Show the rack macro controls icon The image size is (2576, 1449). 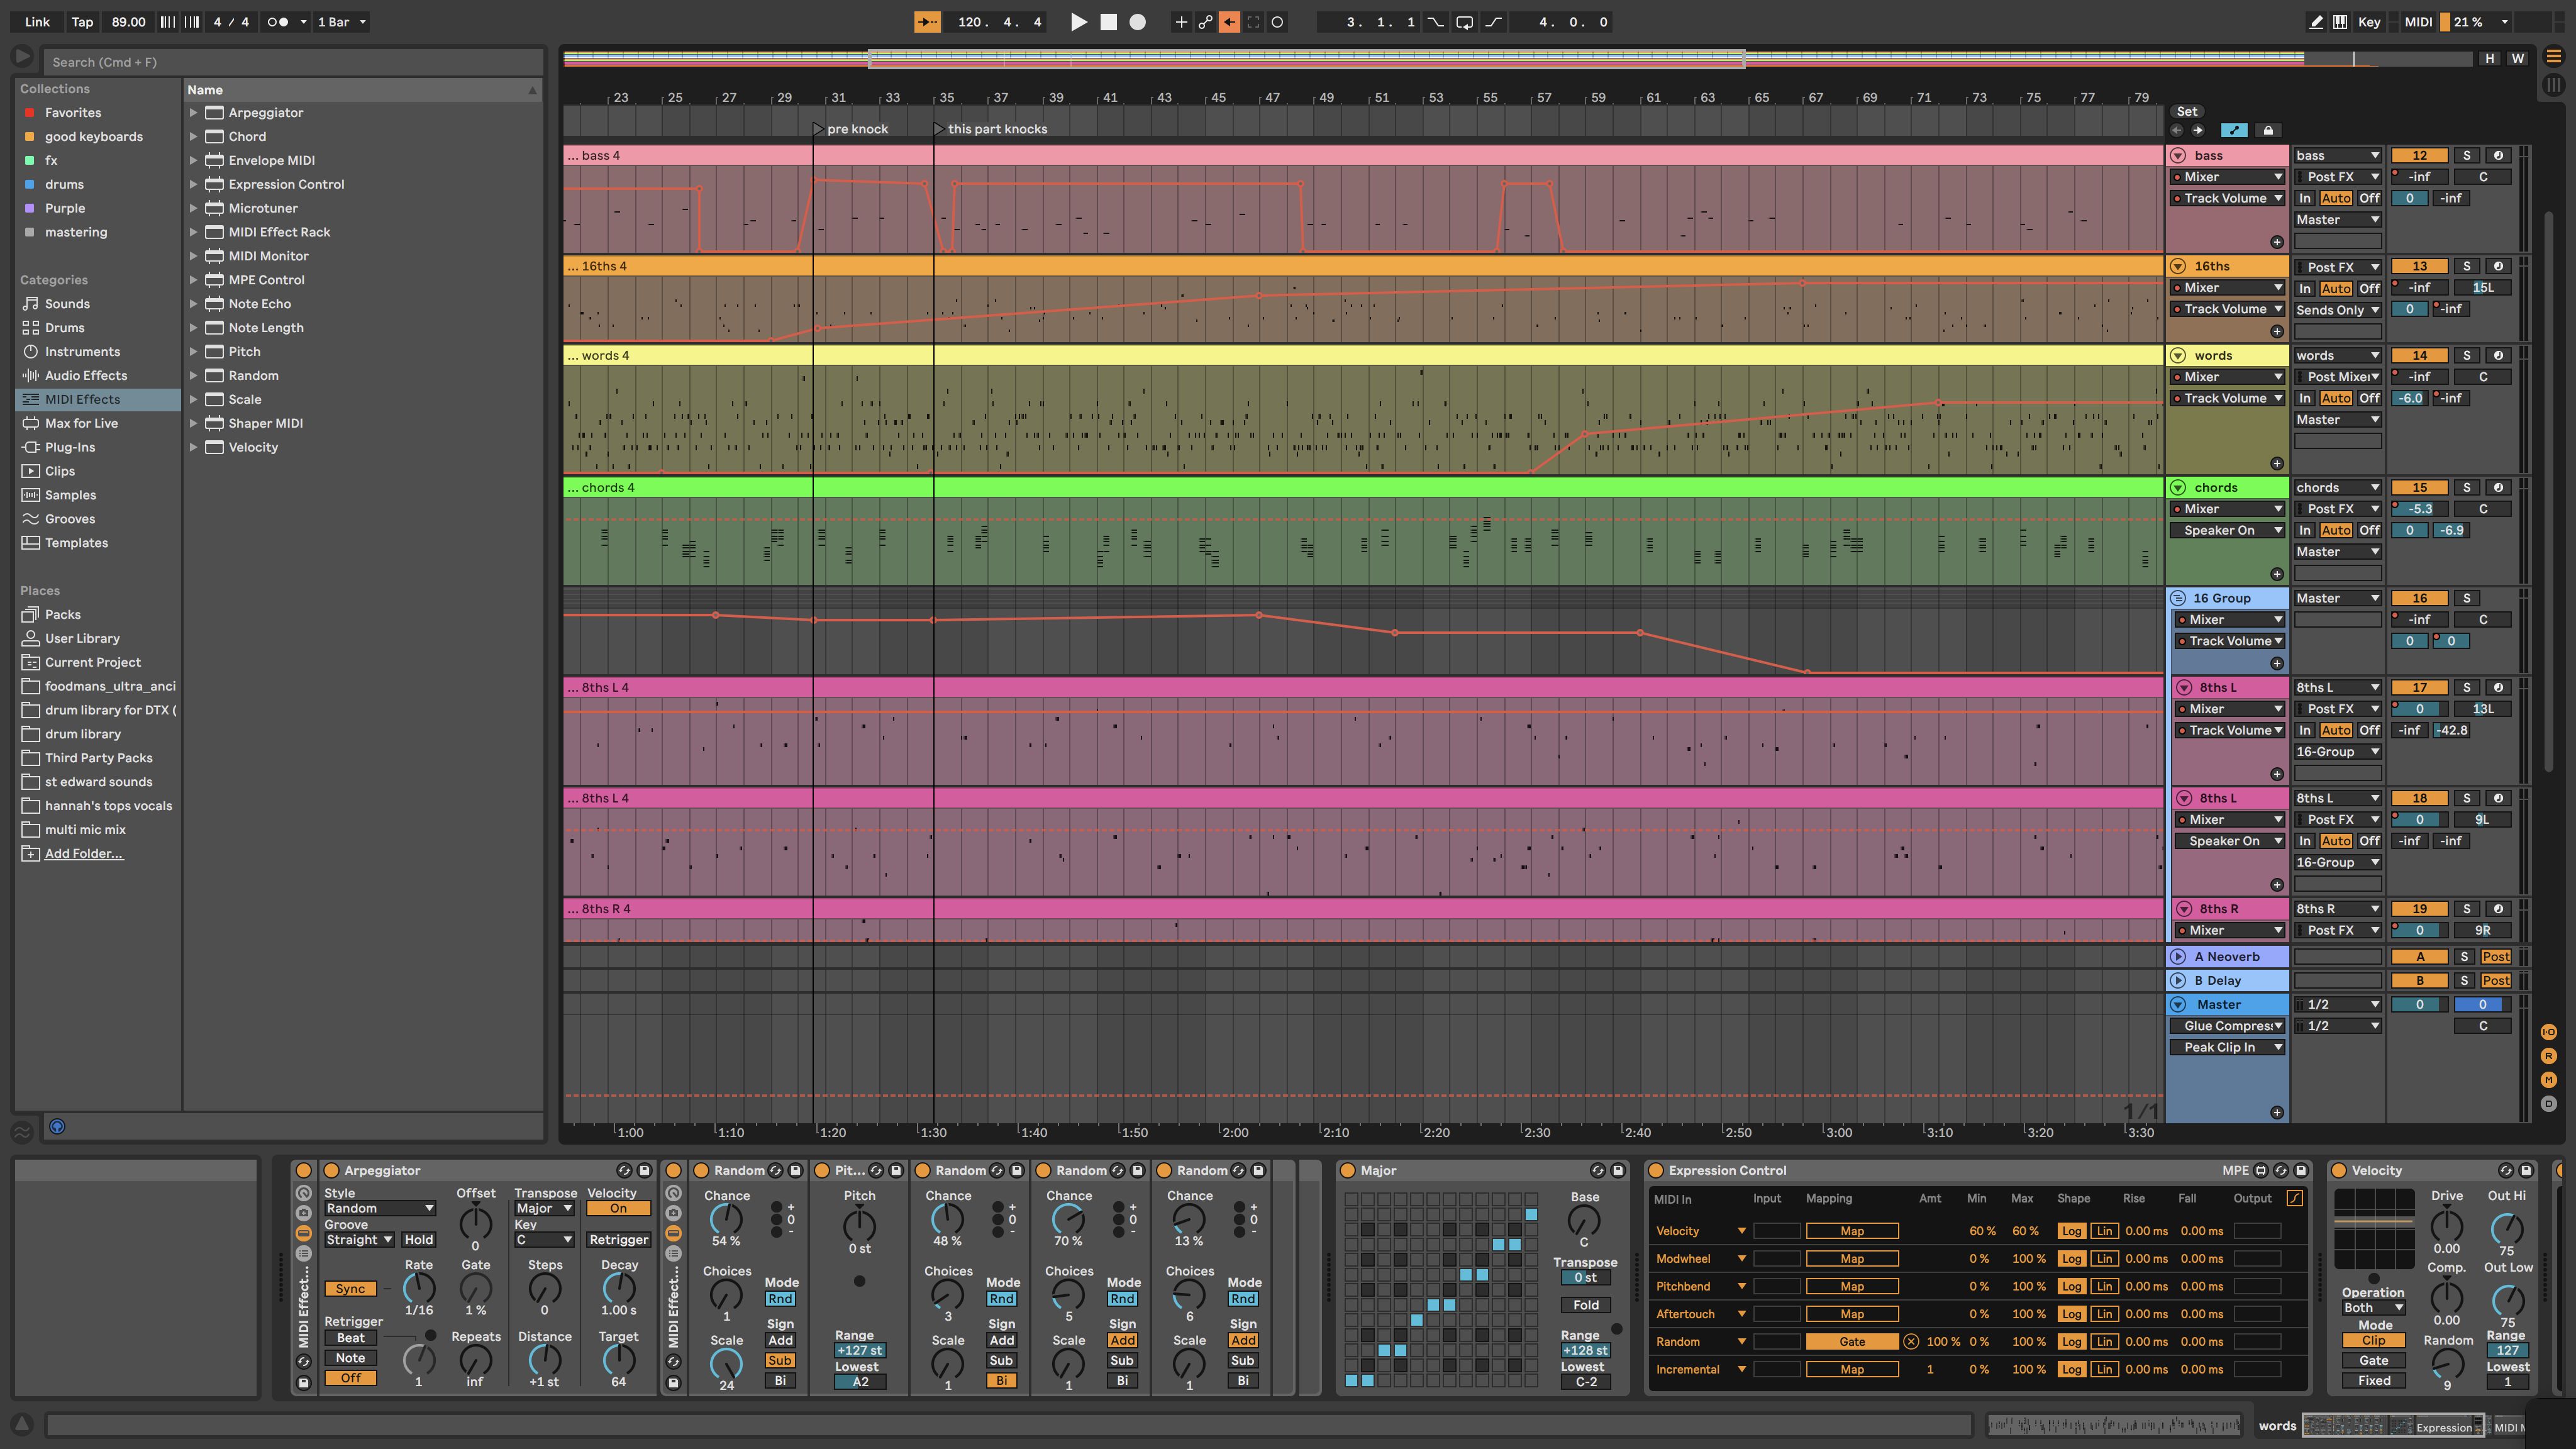pos(304,1193)
